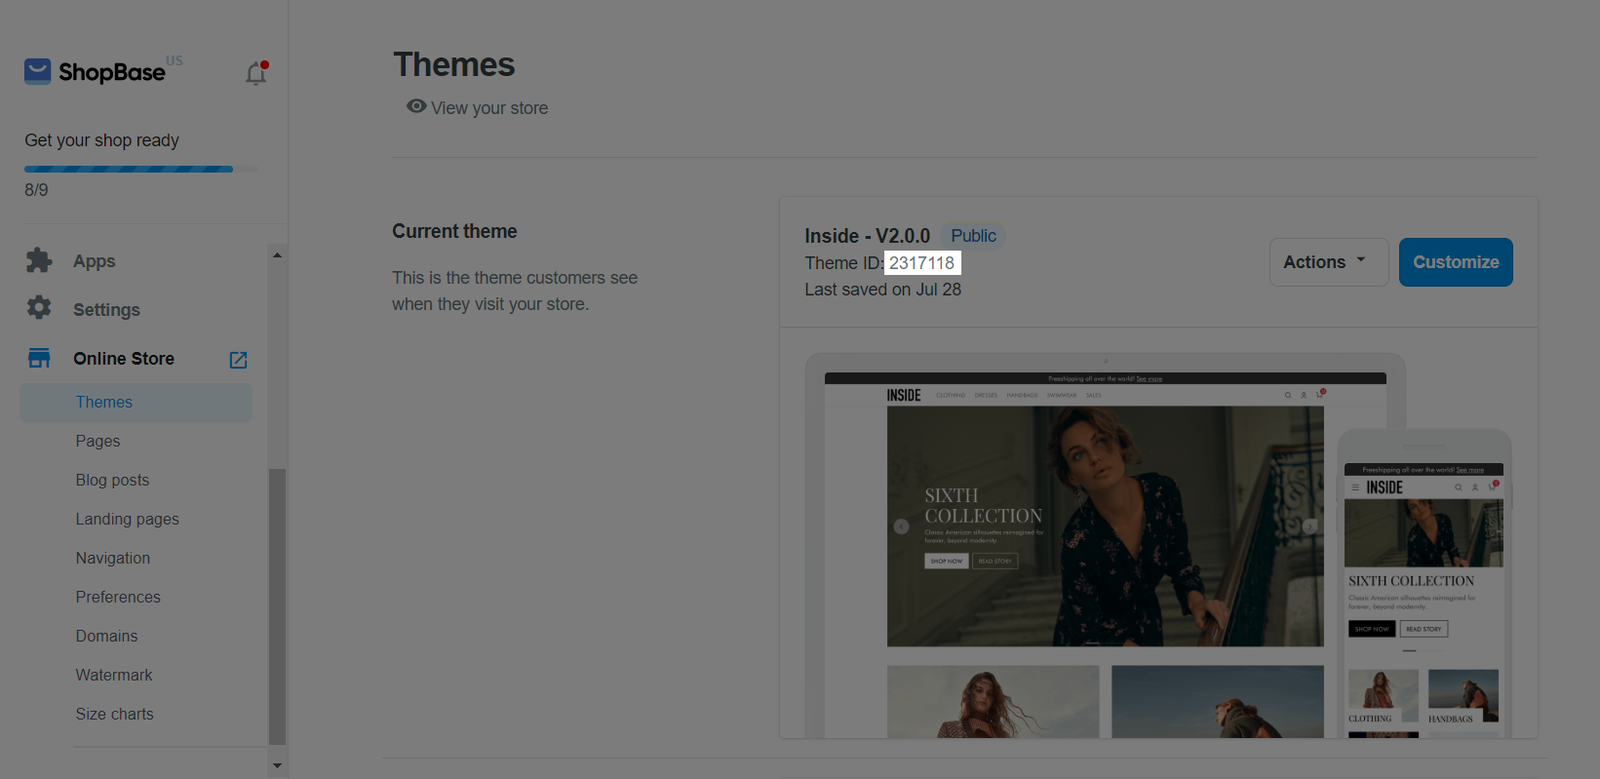Image resolution: width=1600 pixels, height=779 pixels.
Task: Click the Apps puzzle piece icon
Action: pos(39,261)
